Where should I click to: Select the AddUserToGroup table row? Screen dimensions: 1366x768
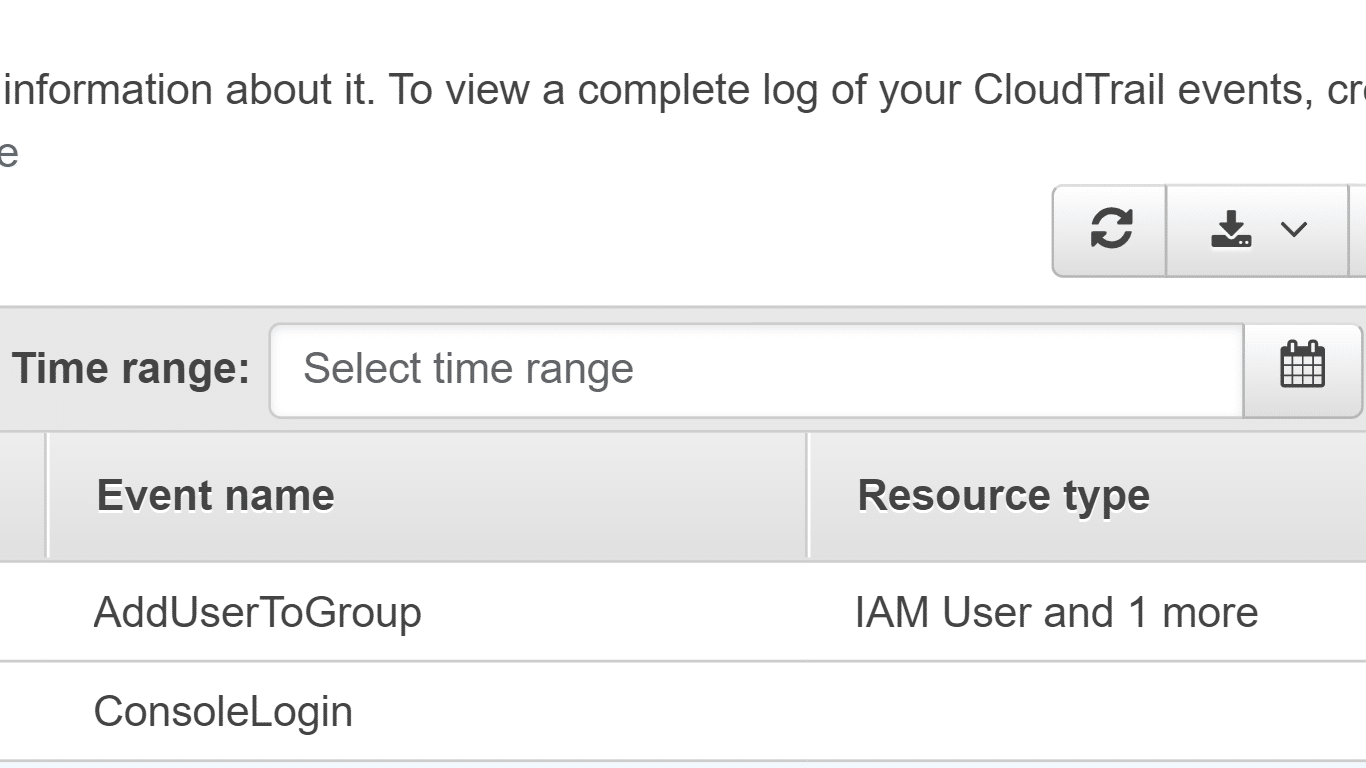tap(500, 611)
